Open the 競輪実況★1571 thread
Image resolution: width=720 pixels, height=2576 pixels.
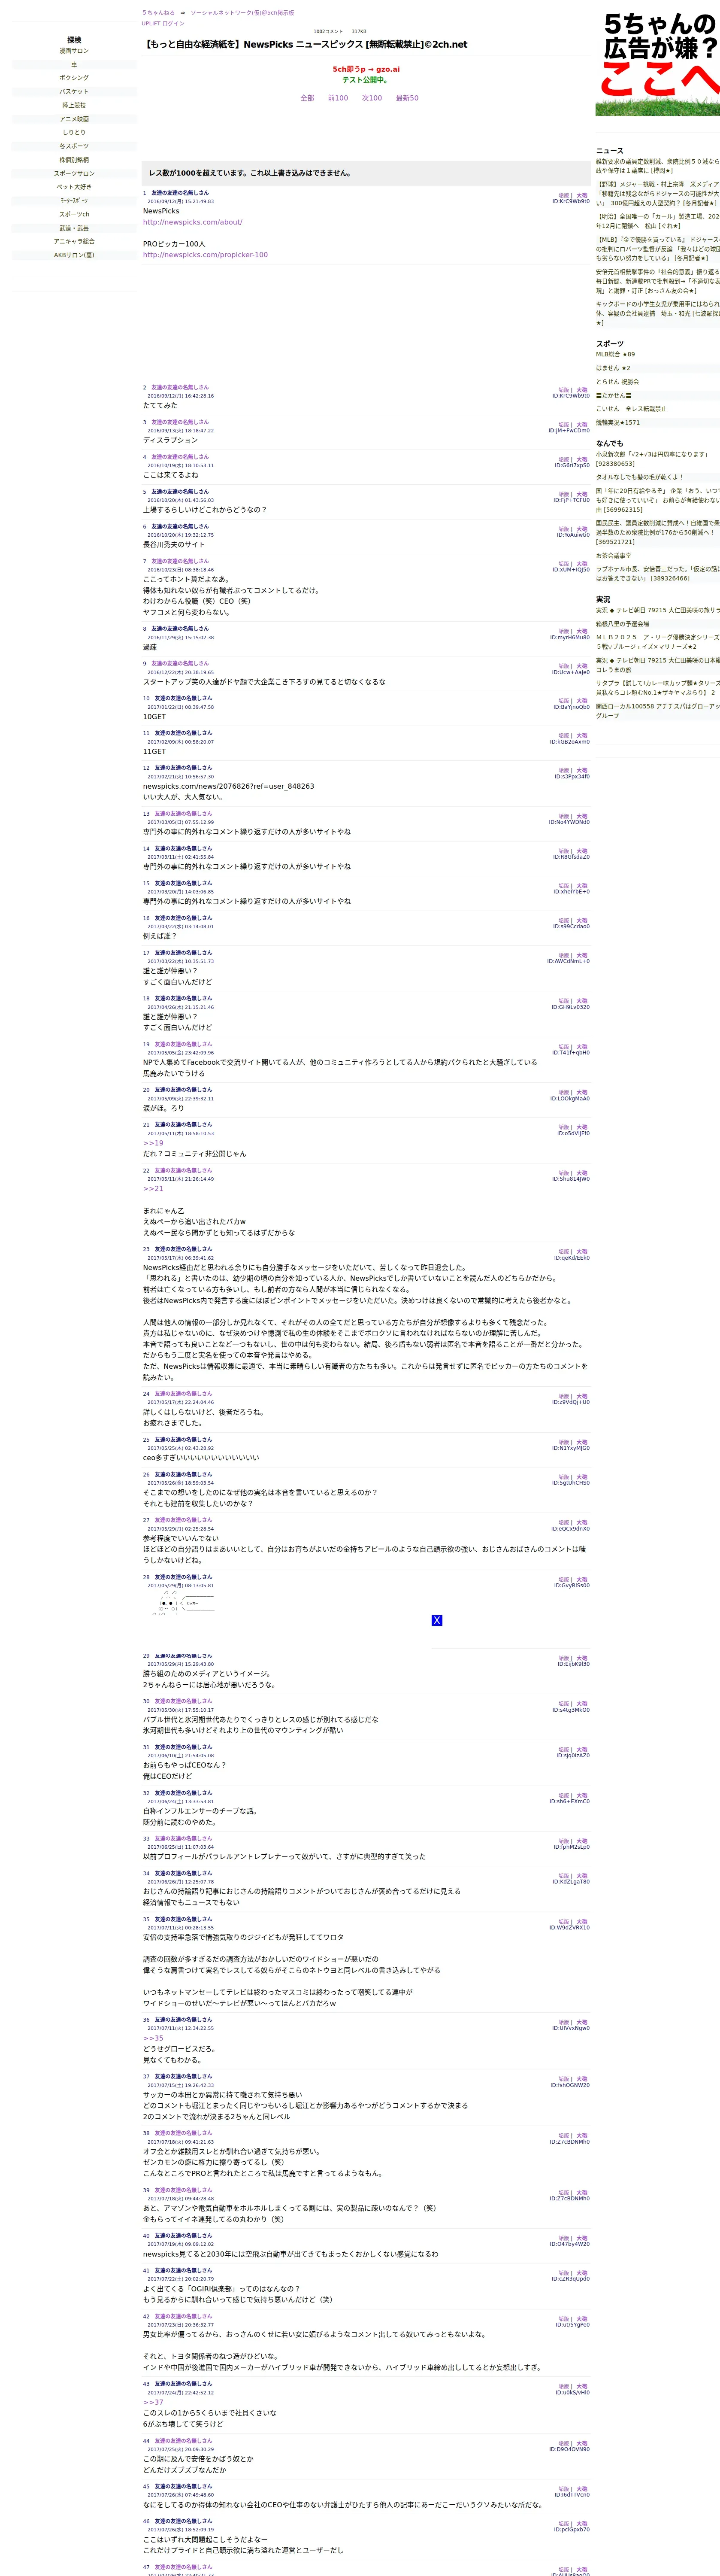pos(618,423)
